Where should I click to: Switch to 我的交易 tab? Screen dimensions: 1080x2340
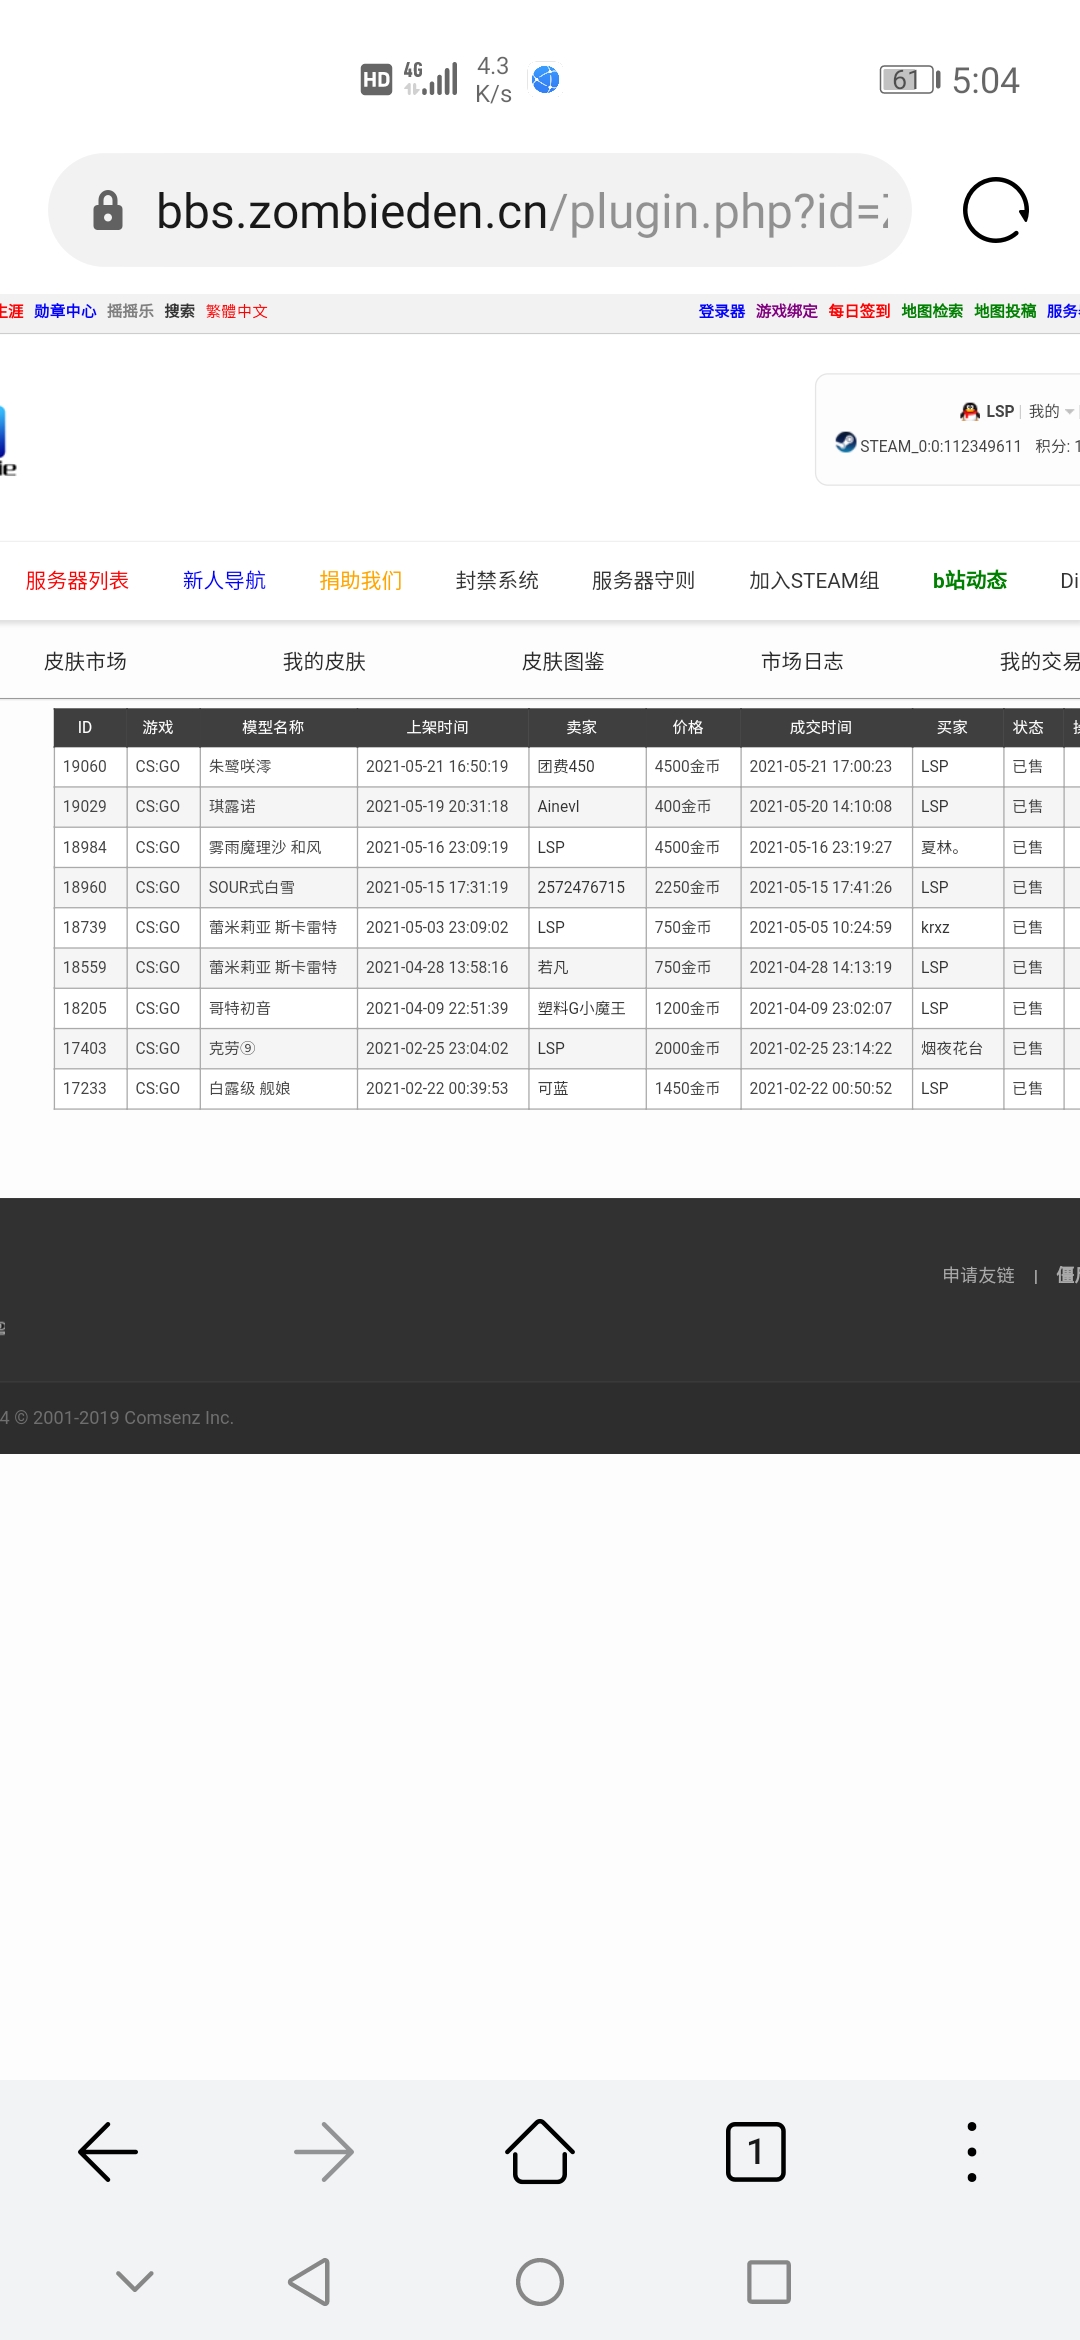1039,661
